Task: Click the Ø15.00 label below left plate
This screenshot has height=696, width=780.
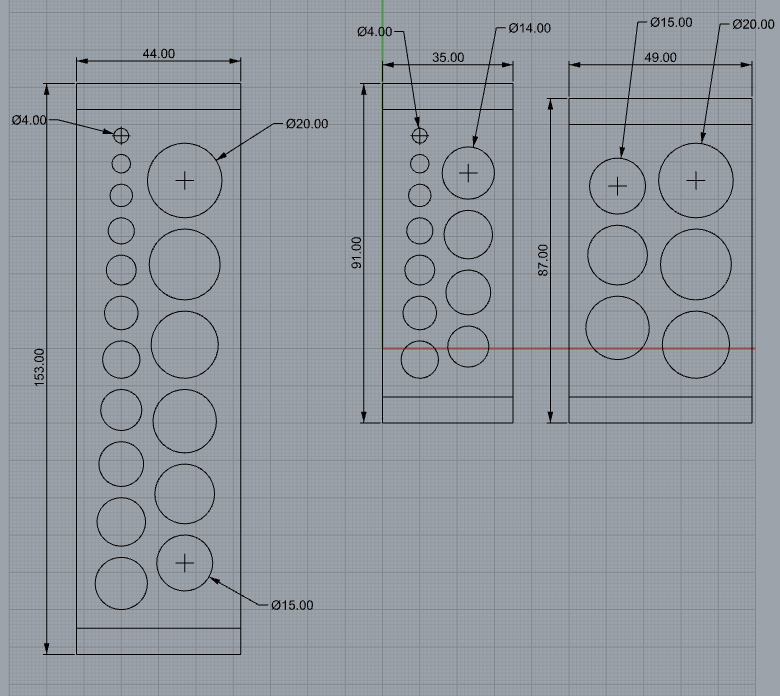Action: [292, 605]
